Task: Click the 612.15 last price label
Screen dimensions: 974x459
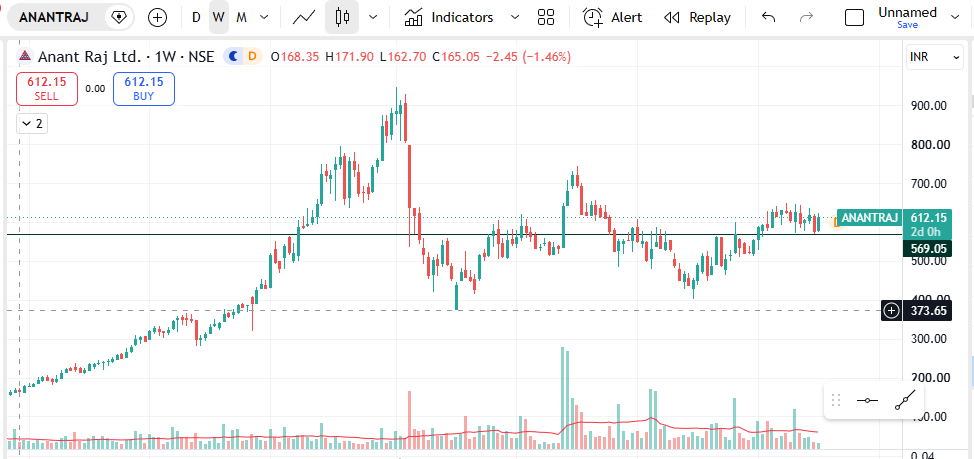Action: click(927, 217)
